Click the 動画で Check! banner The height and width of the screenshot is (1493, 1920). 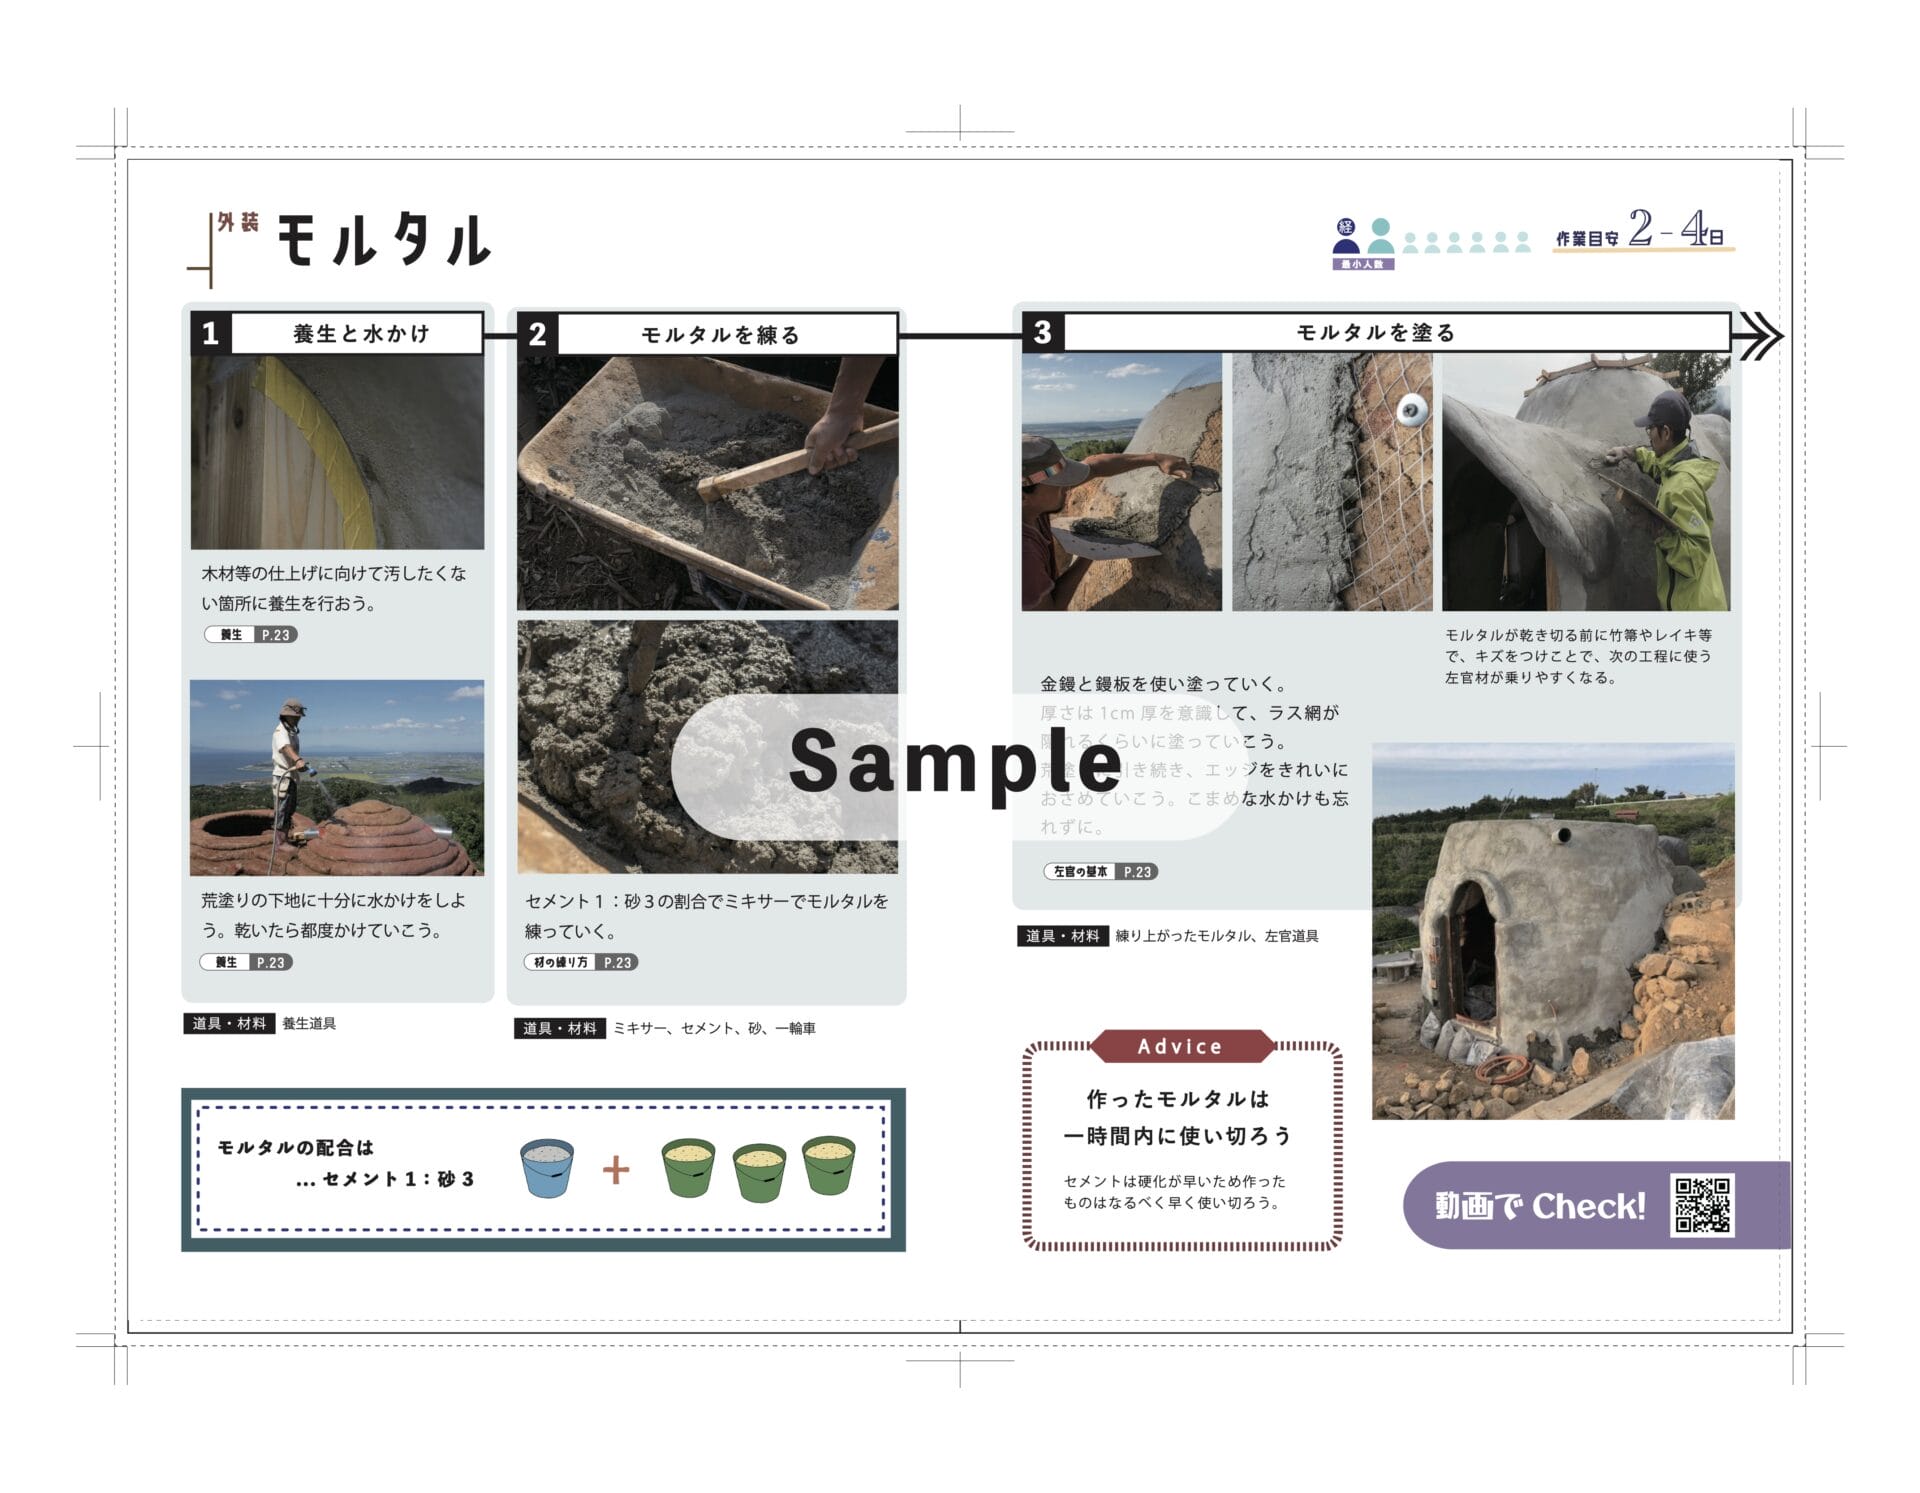(x=1540, y=1206)
